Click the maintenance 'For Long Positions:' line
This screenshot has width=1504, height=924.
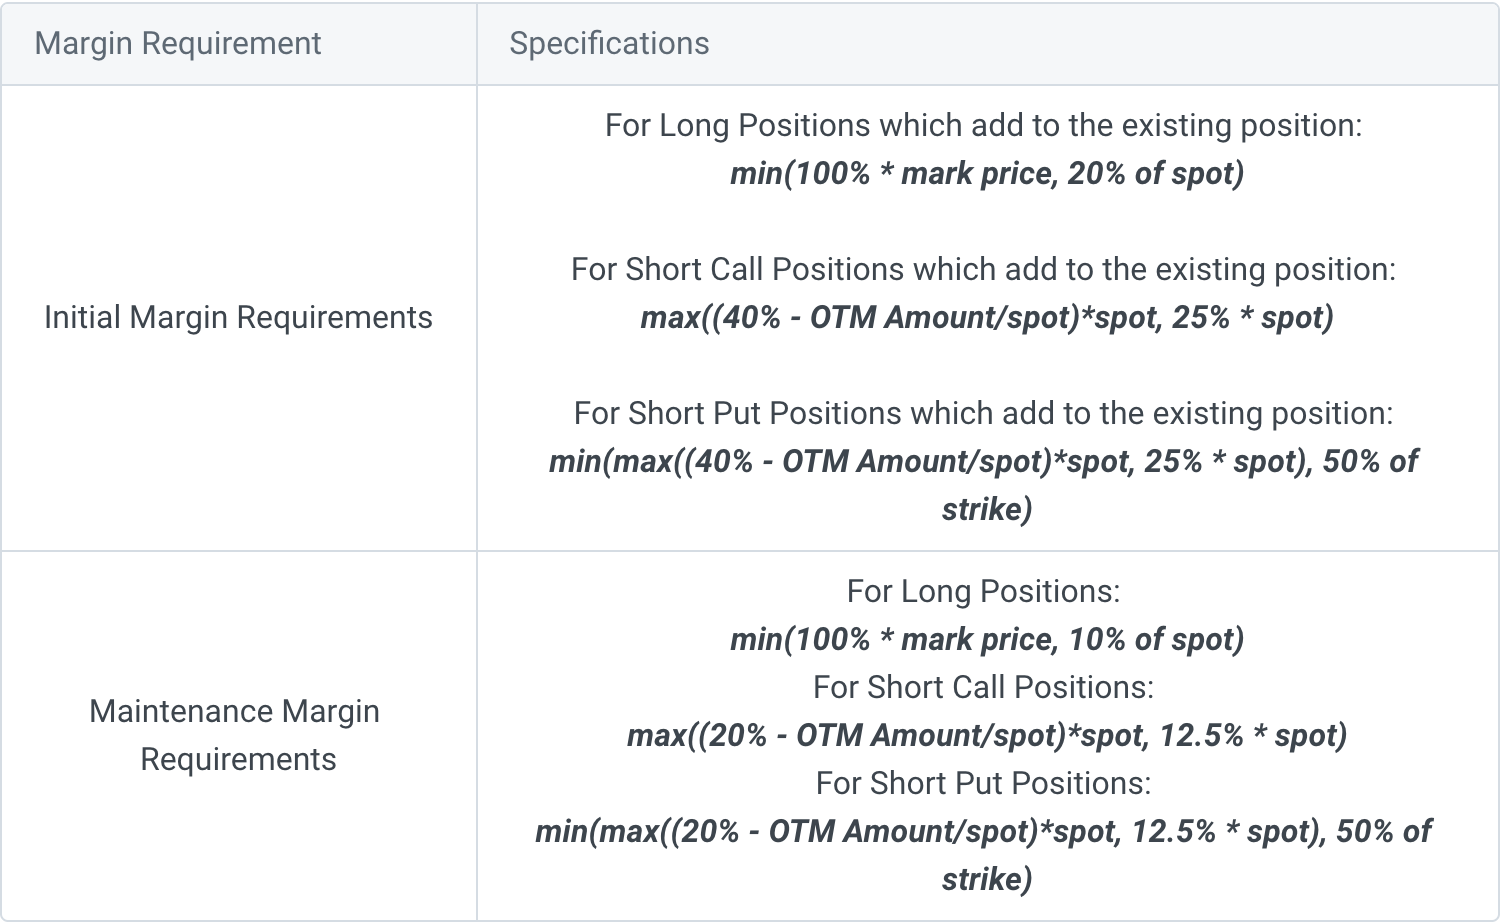click(983, 592)
